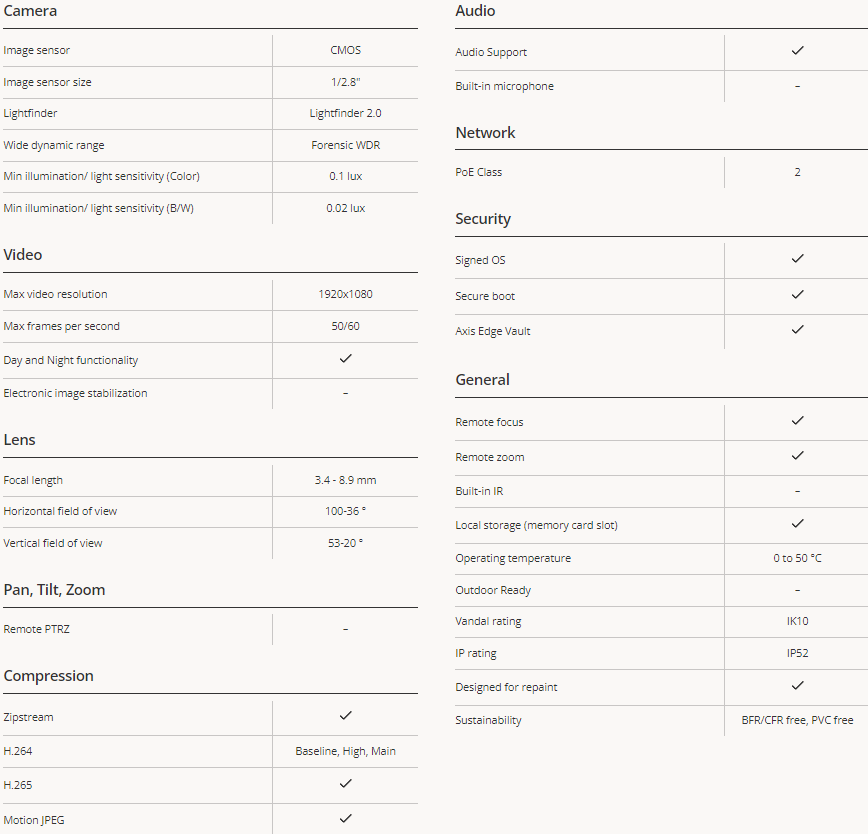Click the Remote zoom checkmark
The height and width of the screenshot is (834, 868).
(x=797, y=455)
